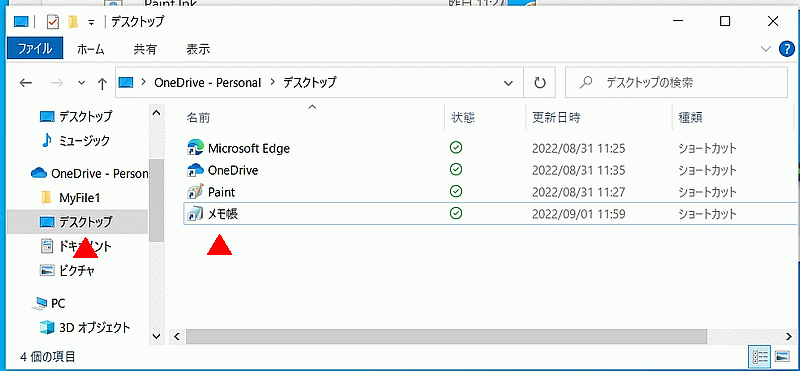Click sync status icon for Paint row
The height and width of the screenshot is (371, 800).
pyautogui.click(x=456, y=191)
